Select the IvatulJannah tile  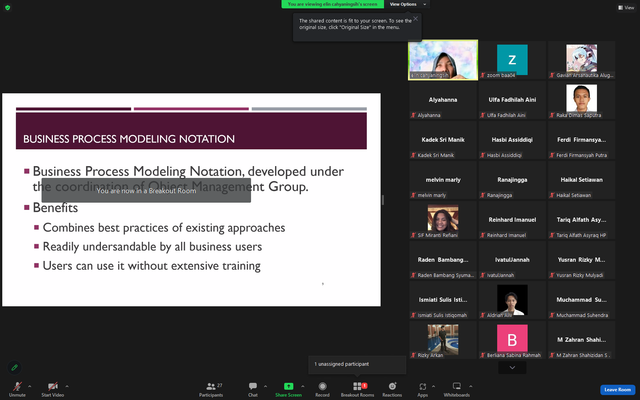[512, 260]
